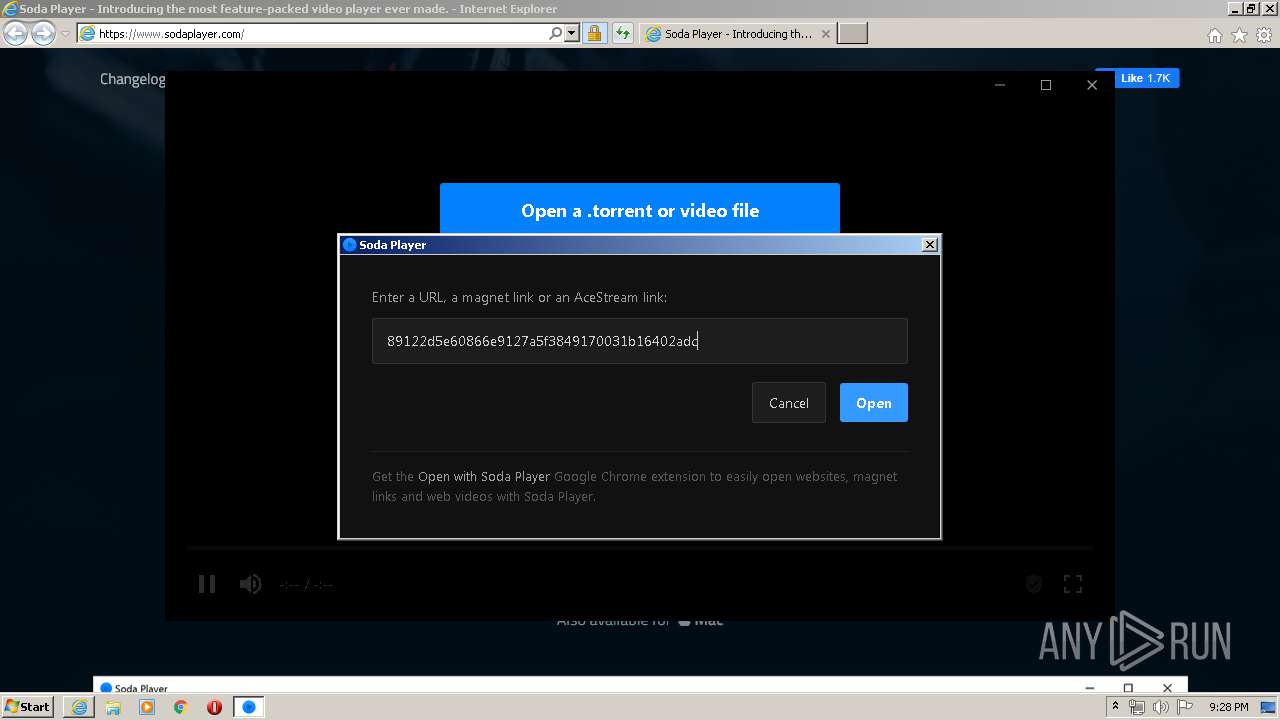This screenshot has width=1280, height=720.
Task: Go to IE home page
Action: (x=1214, y=35)
